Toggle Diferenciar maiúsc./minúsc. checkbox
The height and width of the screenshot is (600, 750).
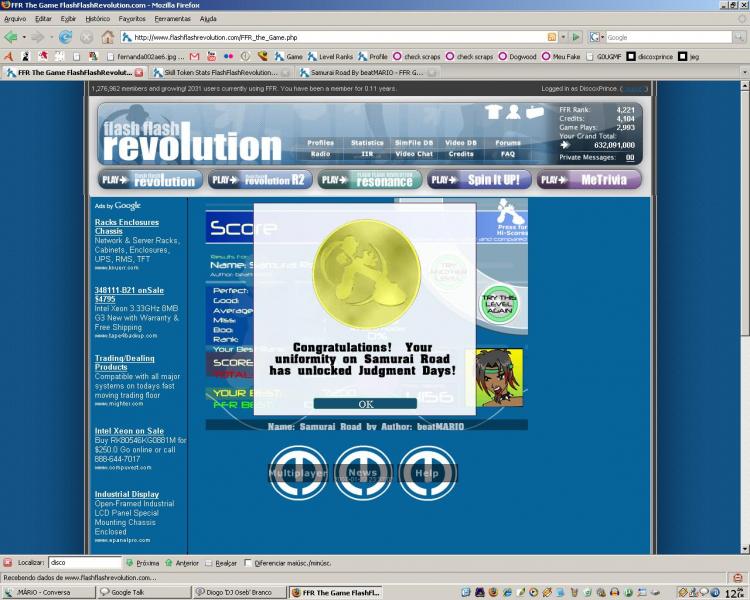point(248,563)
